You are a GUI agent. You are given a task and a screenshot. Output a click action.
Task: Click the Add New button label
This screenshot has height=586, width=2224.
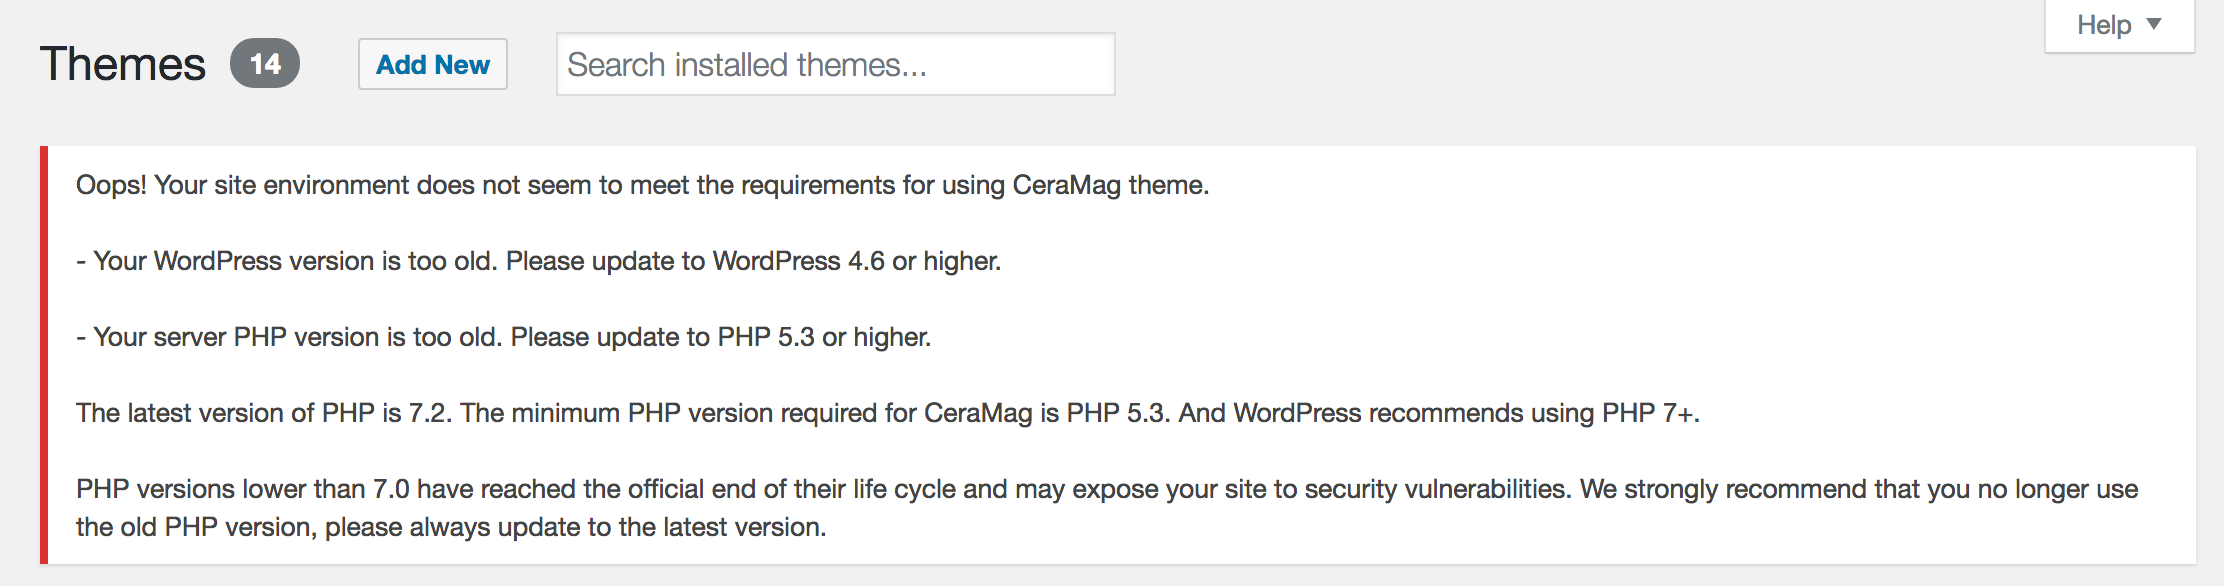click(x=432, y=64)
